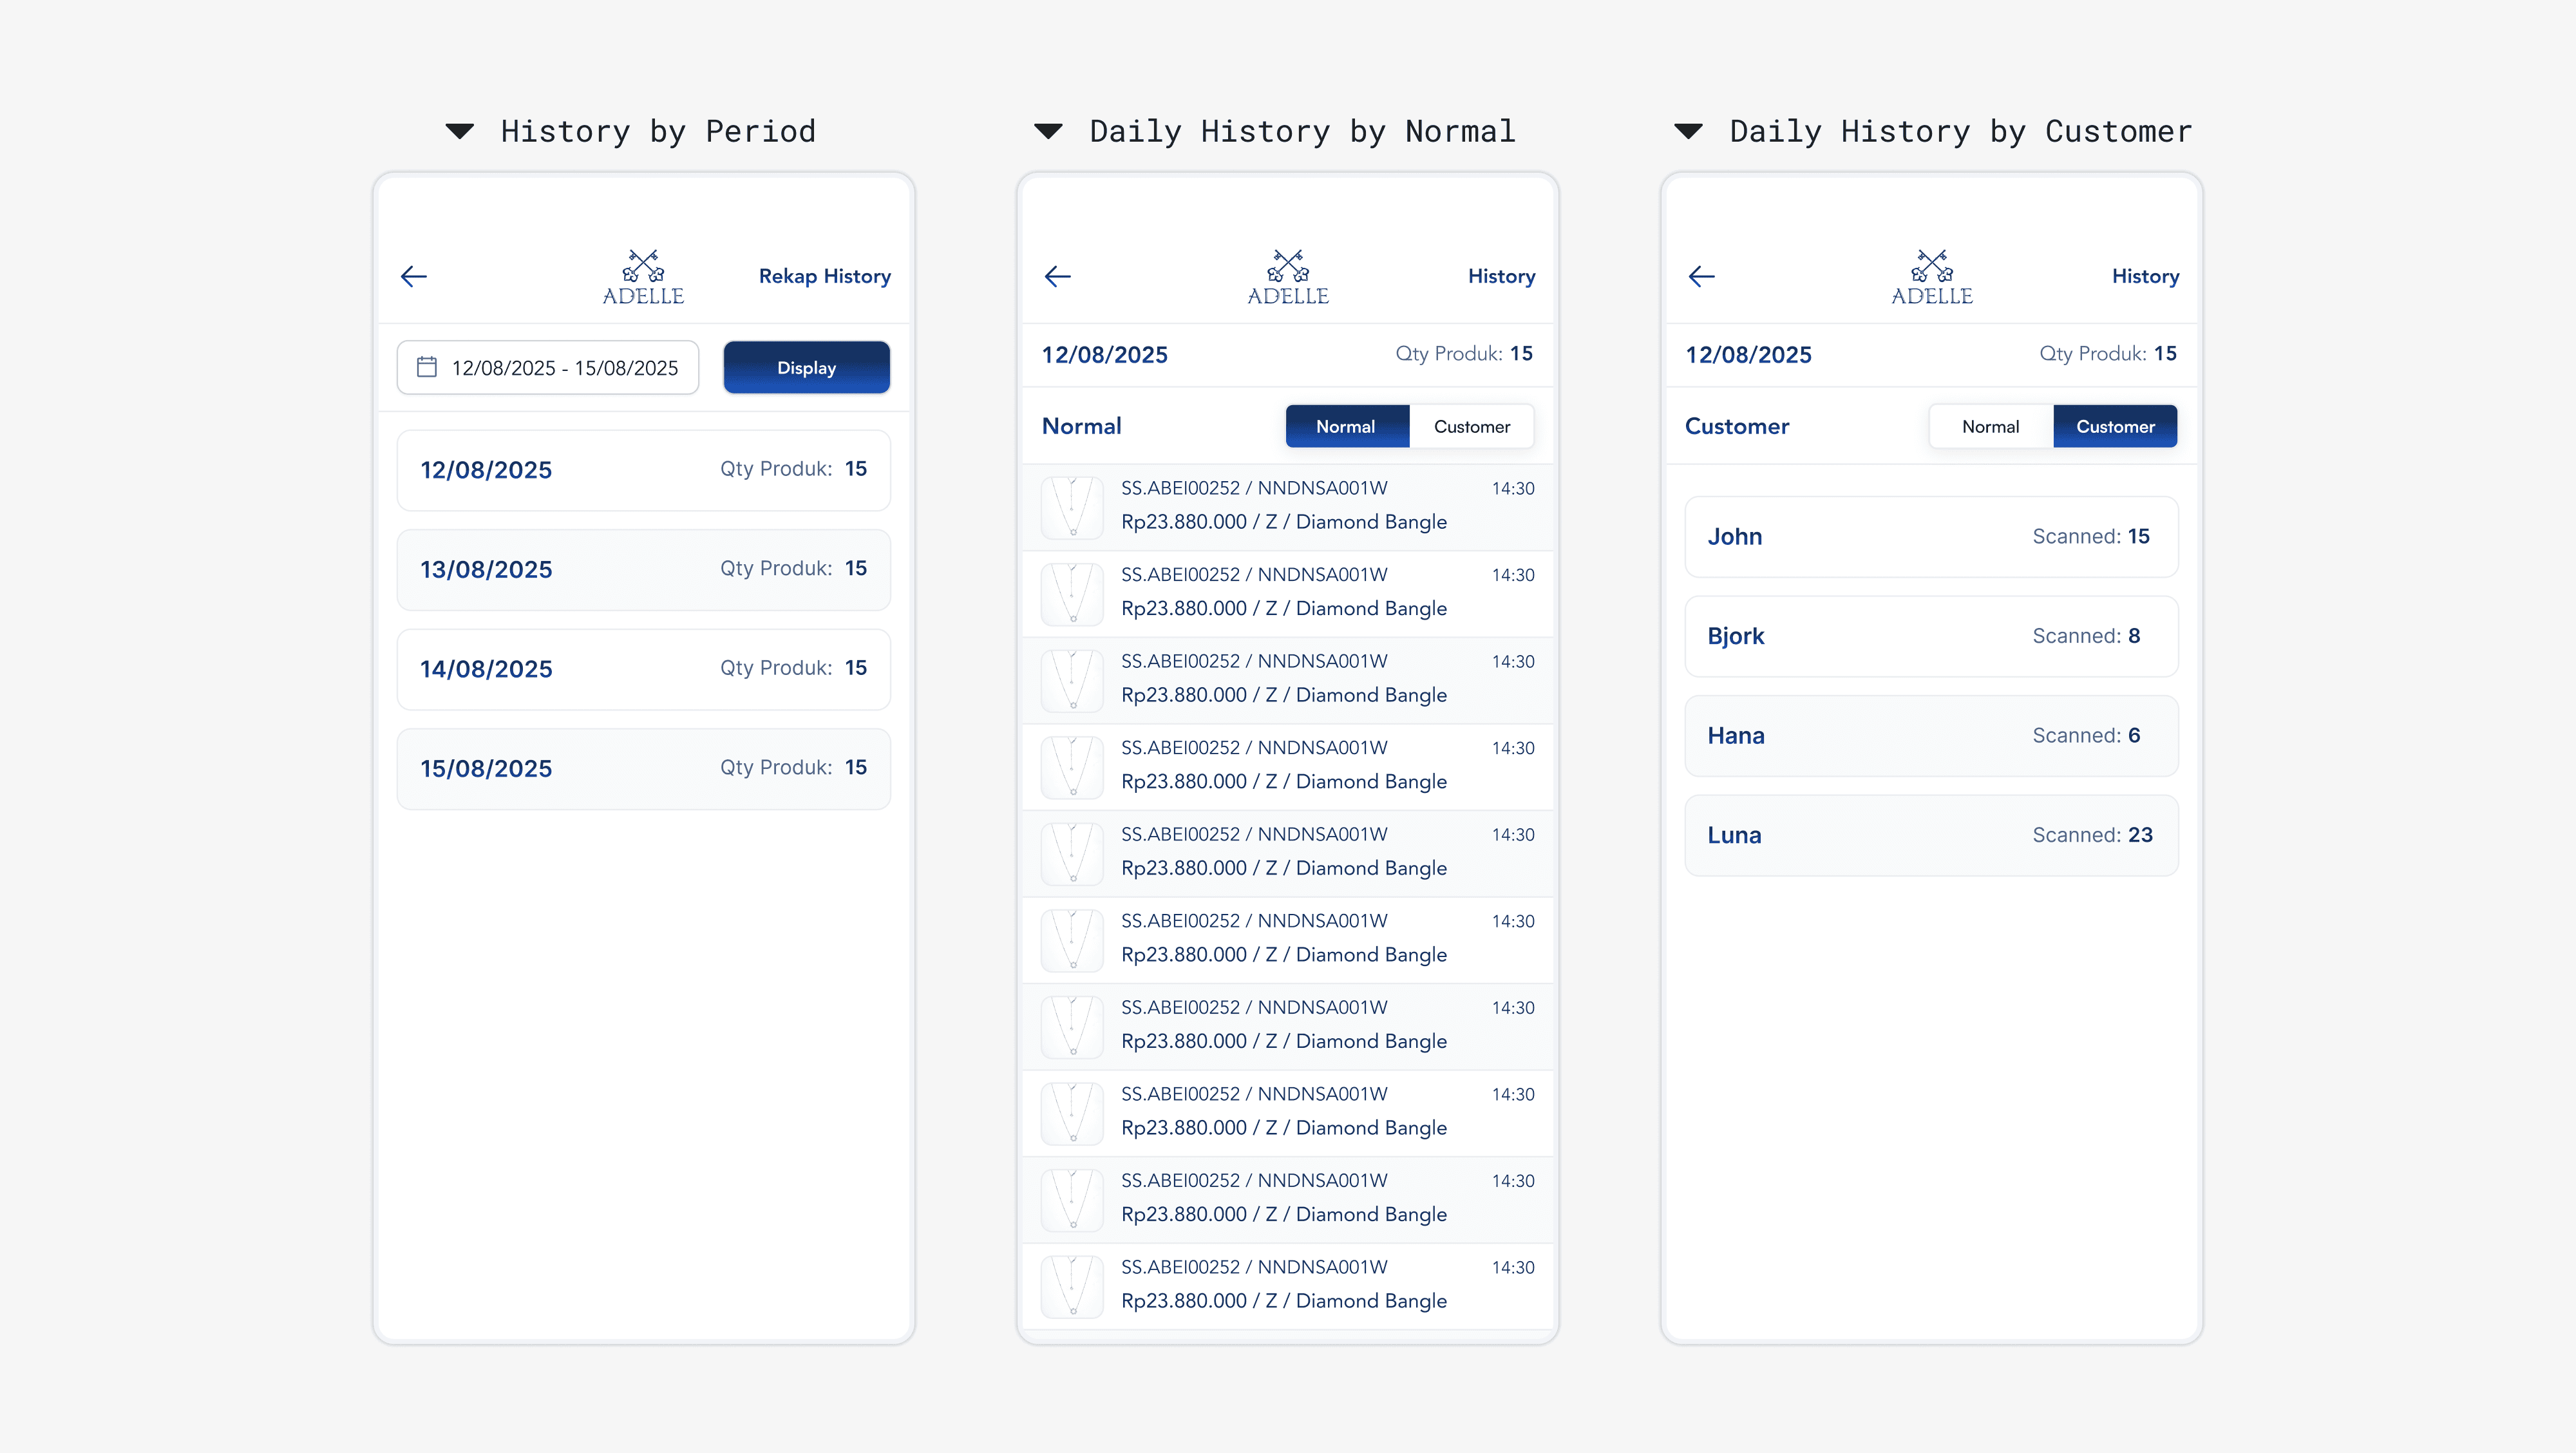Viewport: 2576px width, 1453px height.
Task: Collapse the History by Period section triangle
Action: pyautogui.click(x=460, y=131)
